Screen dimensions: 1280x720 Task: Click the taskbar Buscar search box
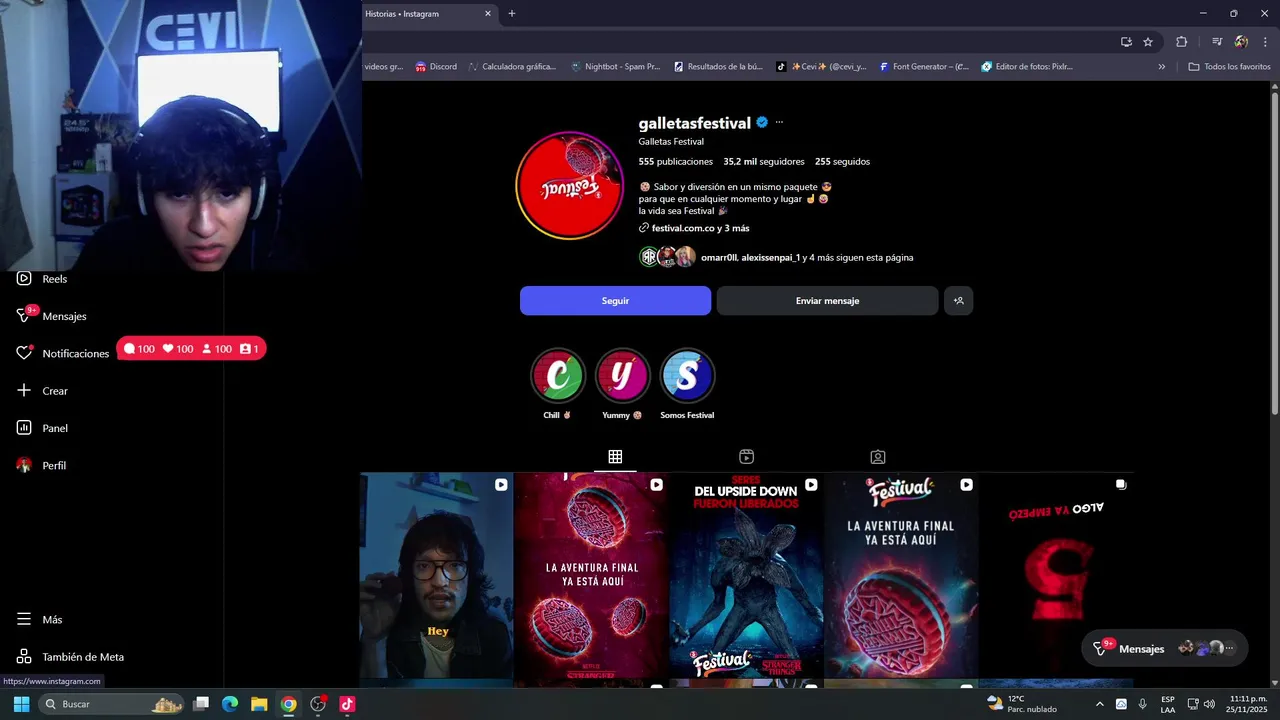(x=111, y=704)
